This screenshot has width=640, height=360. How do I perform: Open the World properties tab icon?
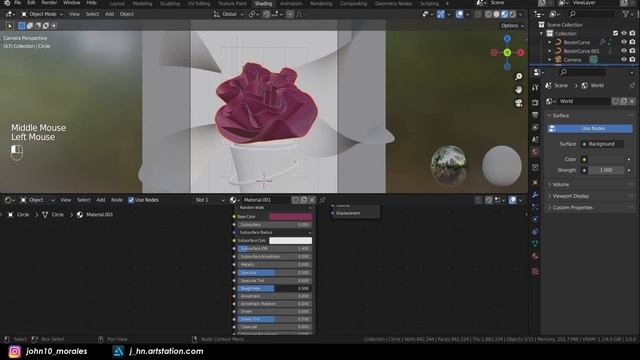(535, 152)
